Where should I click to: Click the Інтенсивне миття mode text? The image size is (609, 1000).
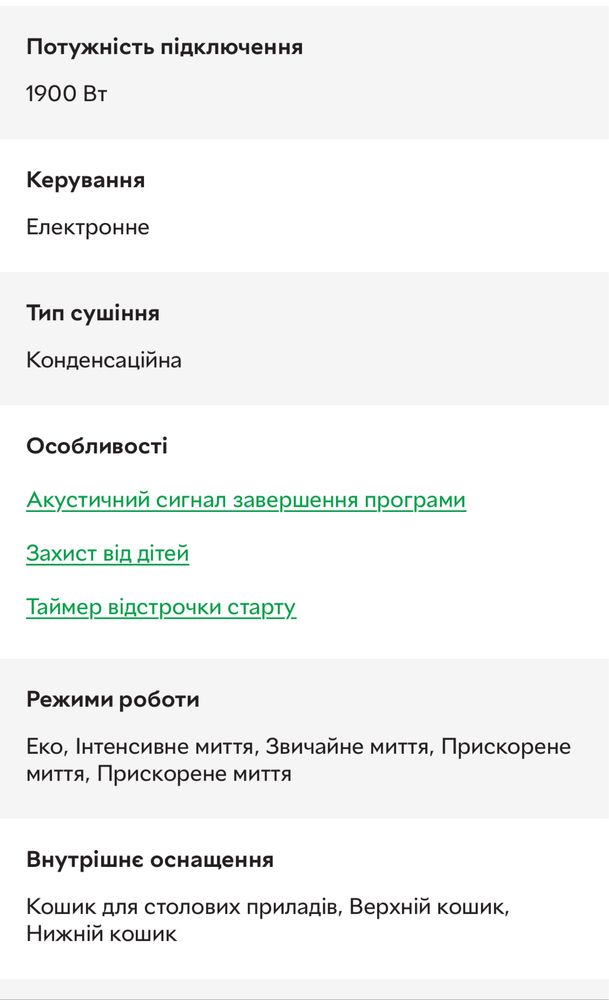[165, 746]
